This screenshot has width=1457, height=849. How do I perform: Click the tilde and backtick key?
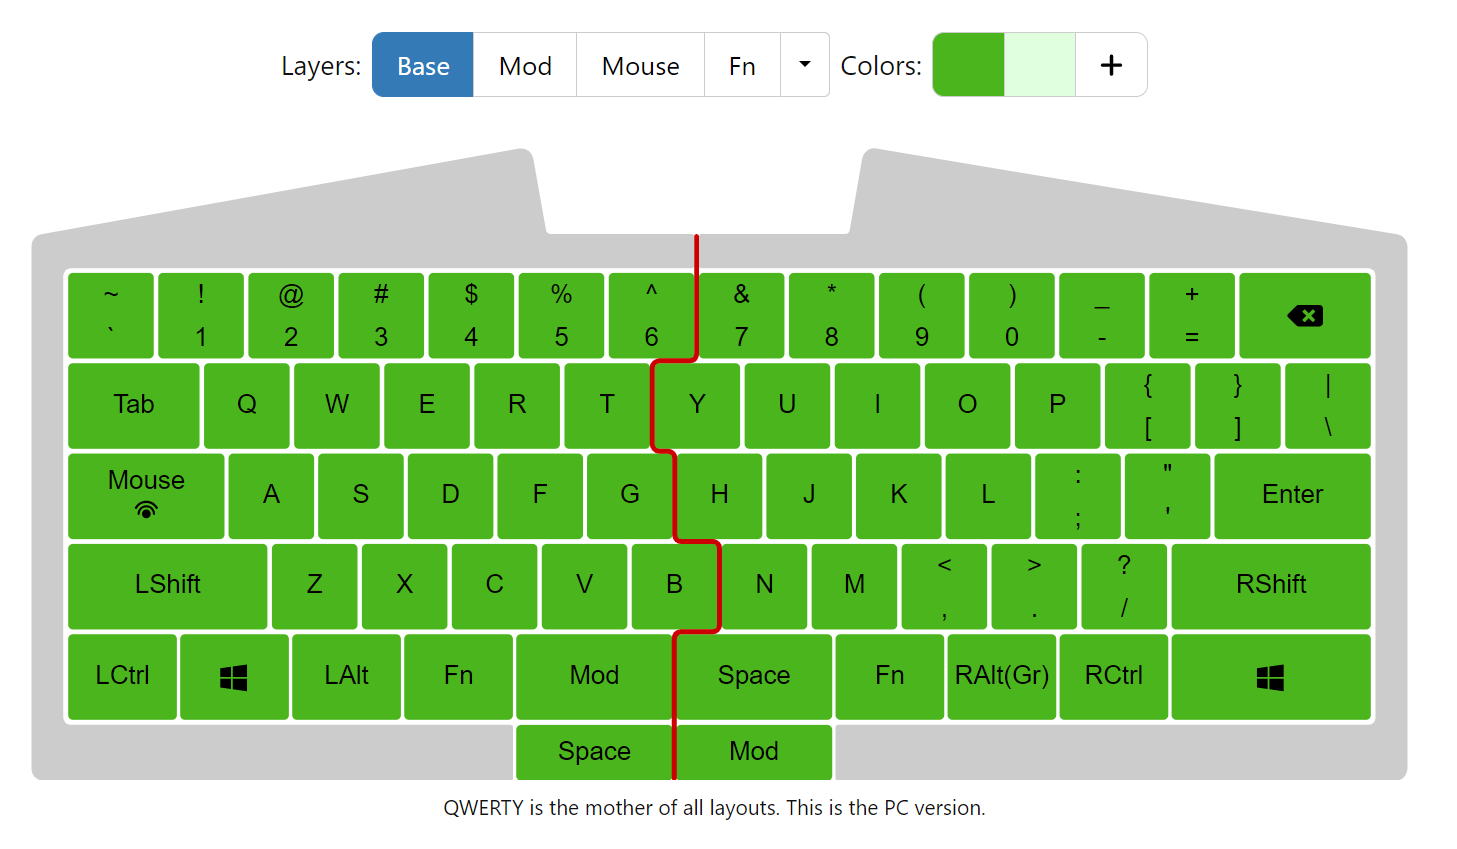point(111,315)
